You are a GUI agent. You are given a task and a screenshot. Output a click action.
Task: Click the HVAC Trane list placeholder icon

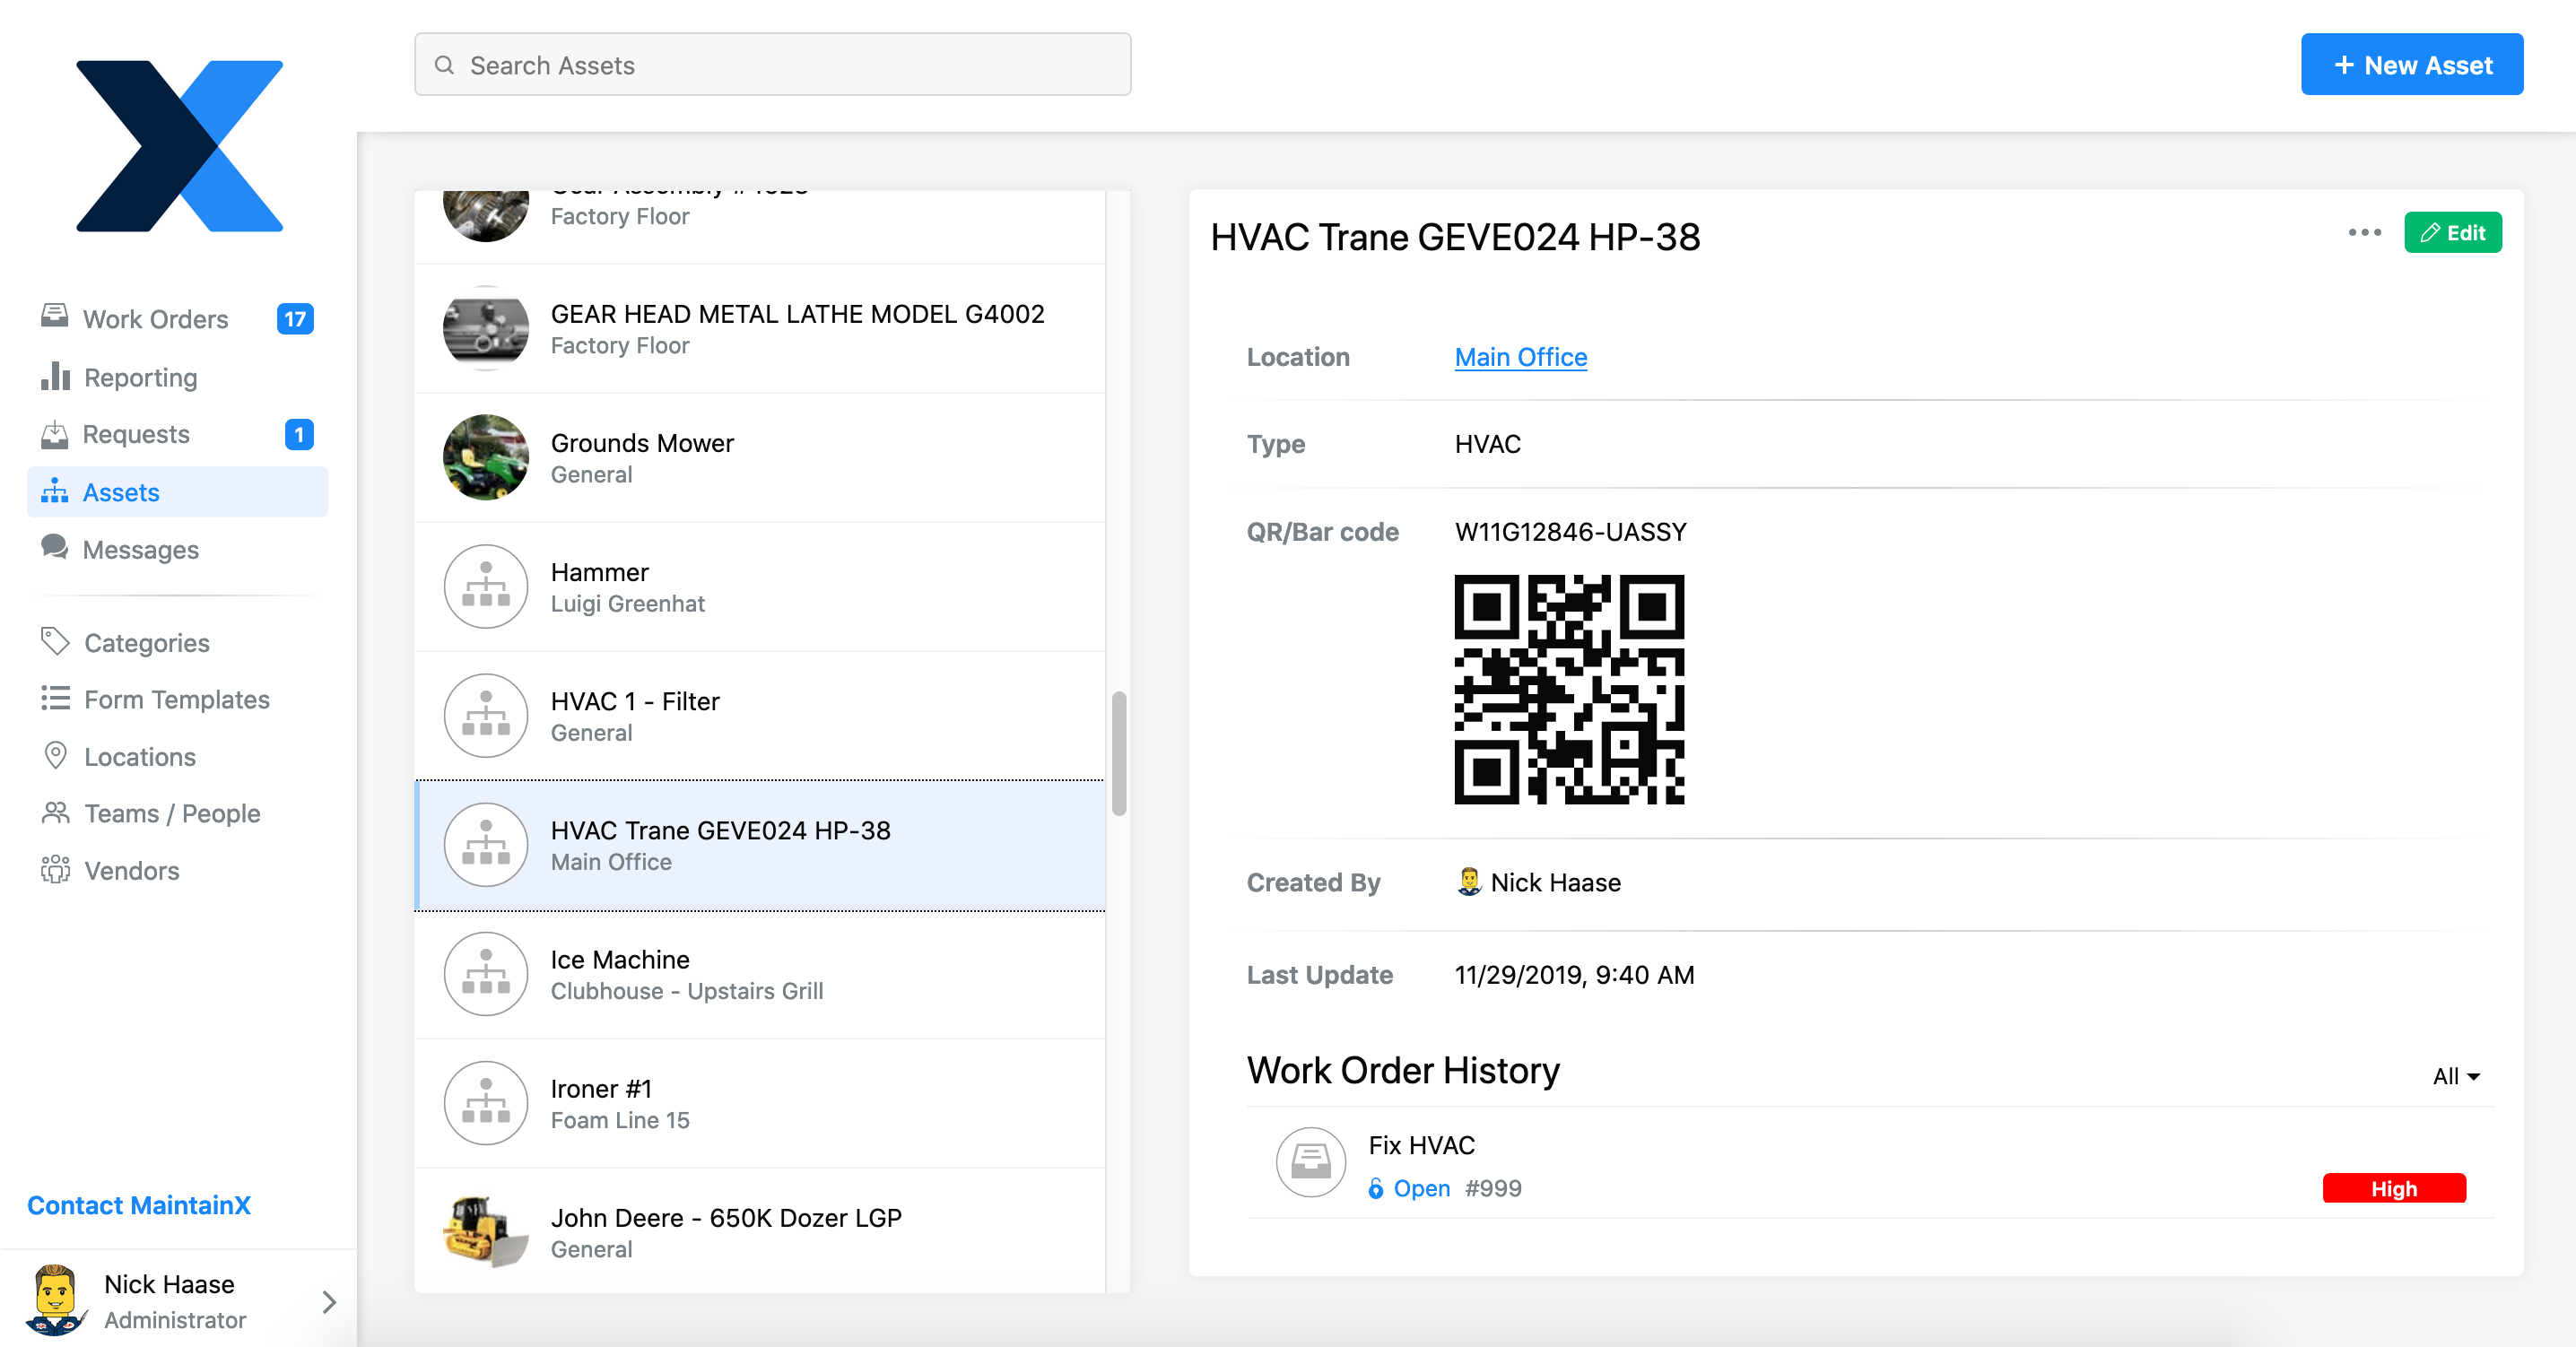(485, 845)
